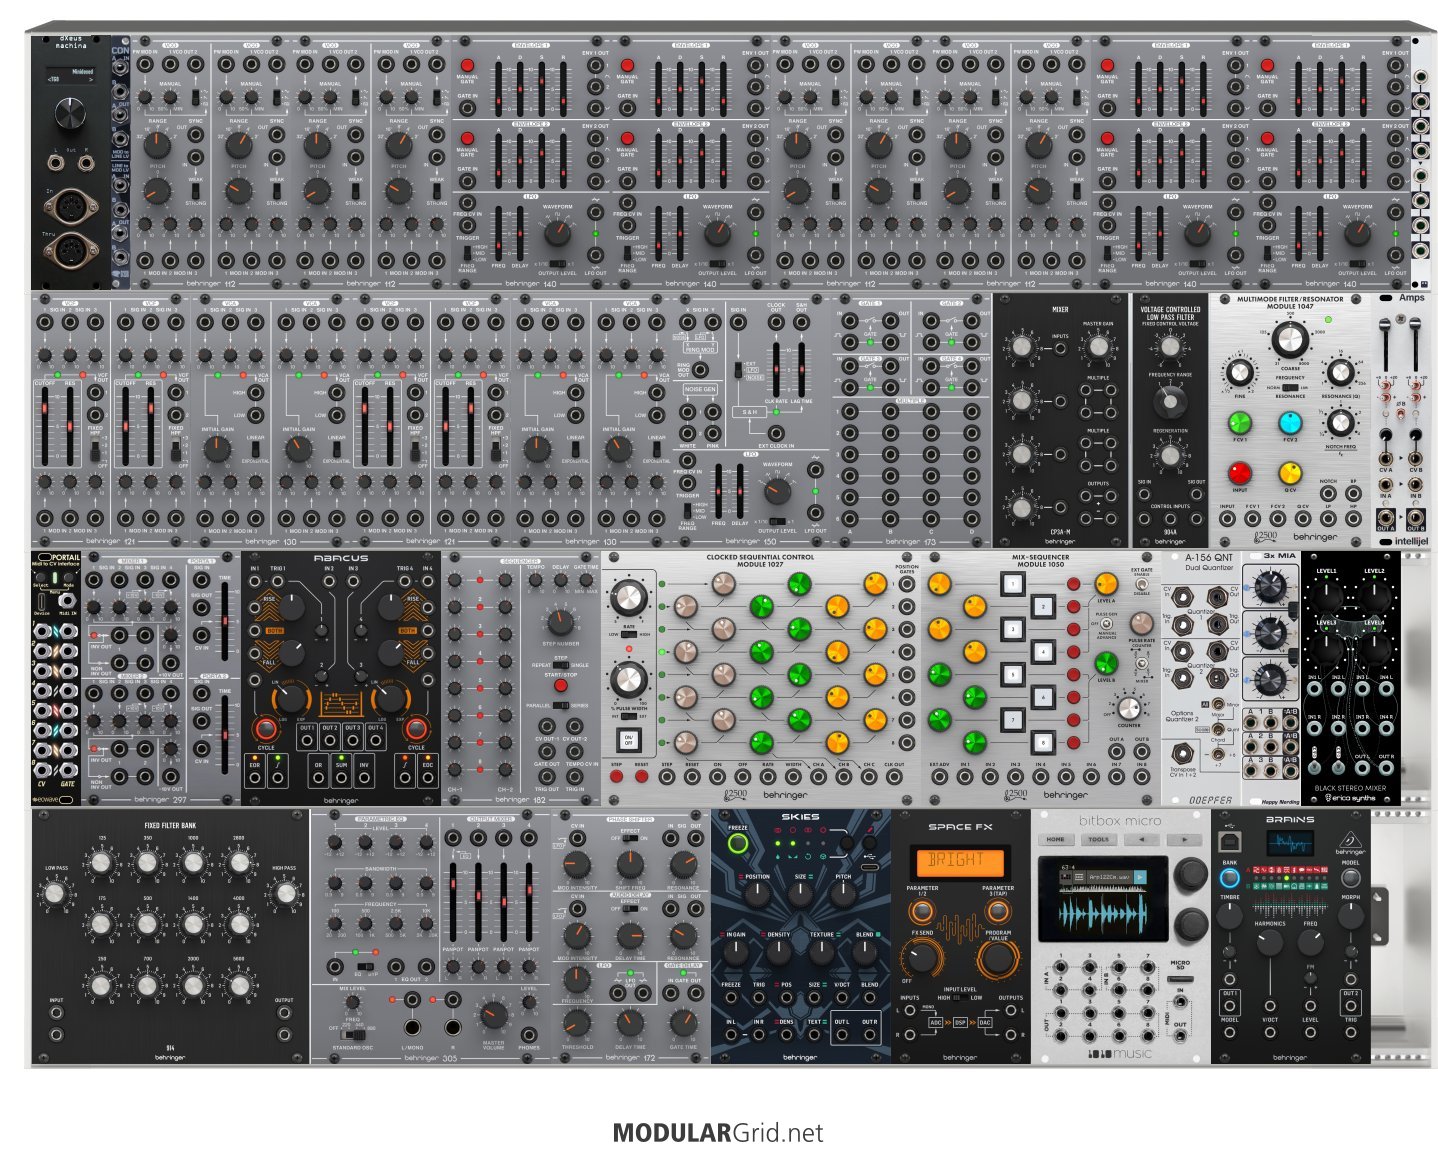Select the green FCV 1 knob on module 1047
Viewport: 1438px width, 1154px height.
(1239, 422)
